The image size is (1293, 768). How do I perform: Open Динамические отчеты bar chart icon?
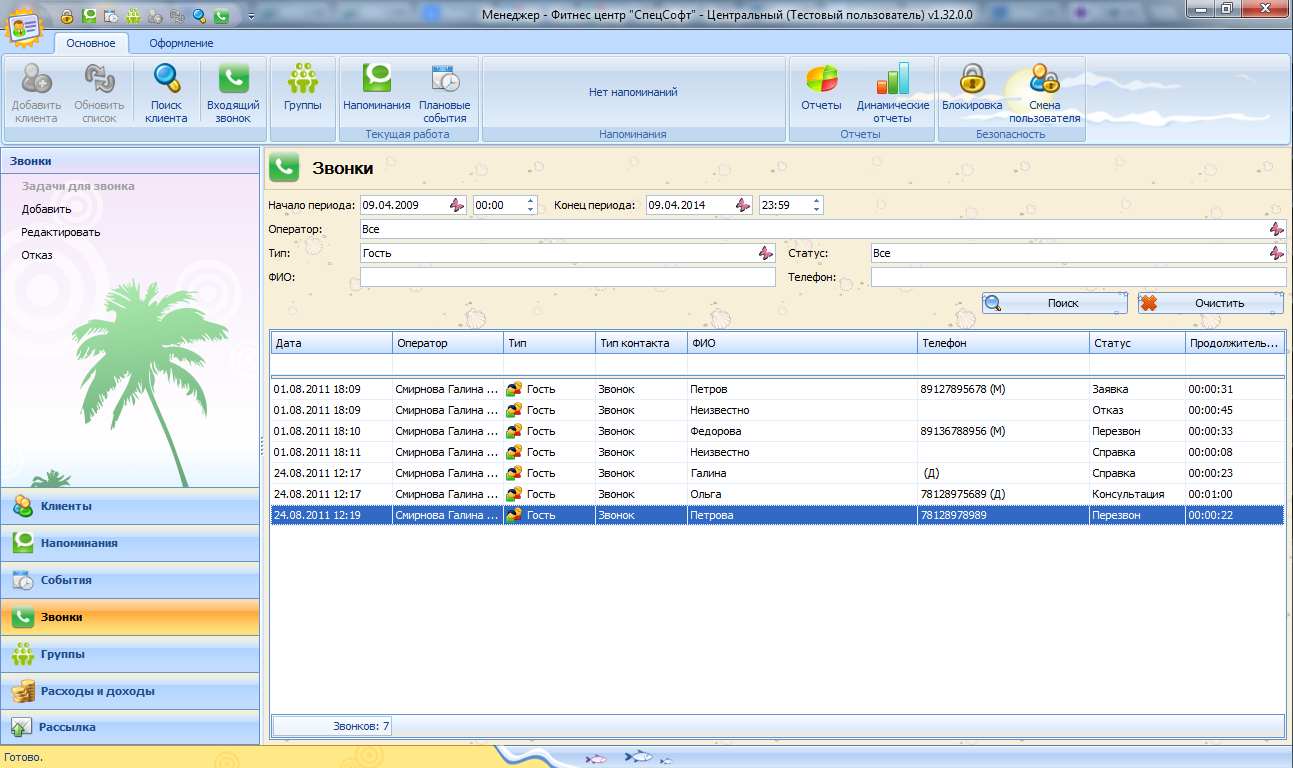click(892, 80)
